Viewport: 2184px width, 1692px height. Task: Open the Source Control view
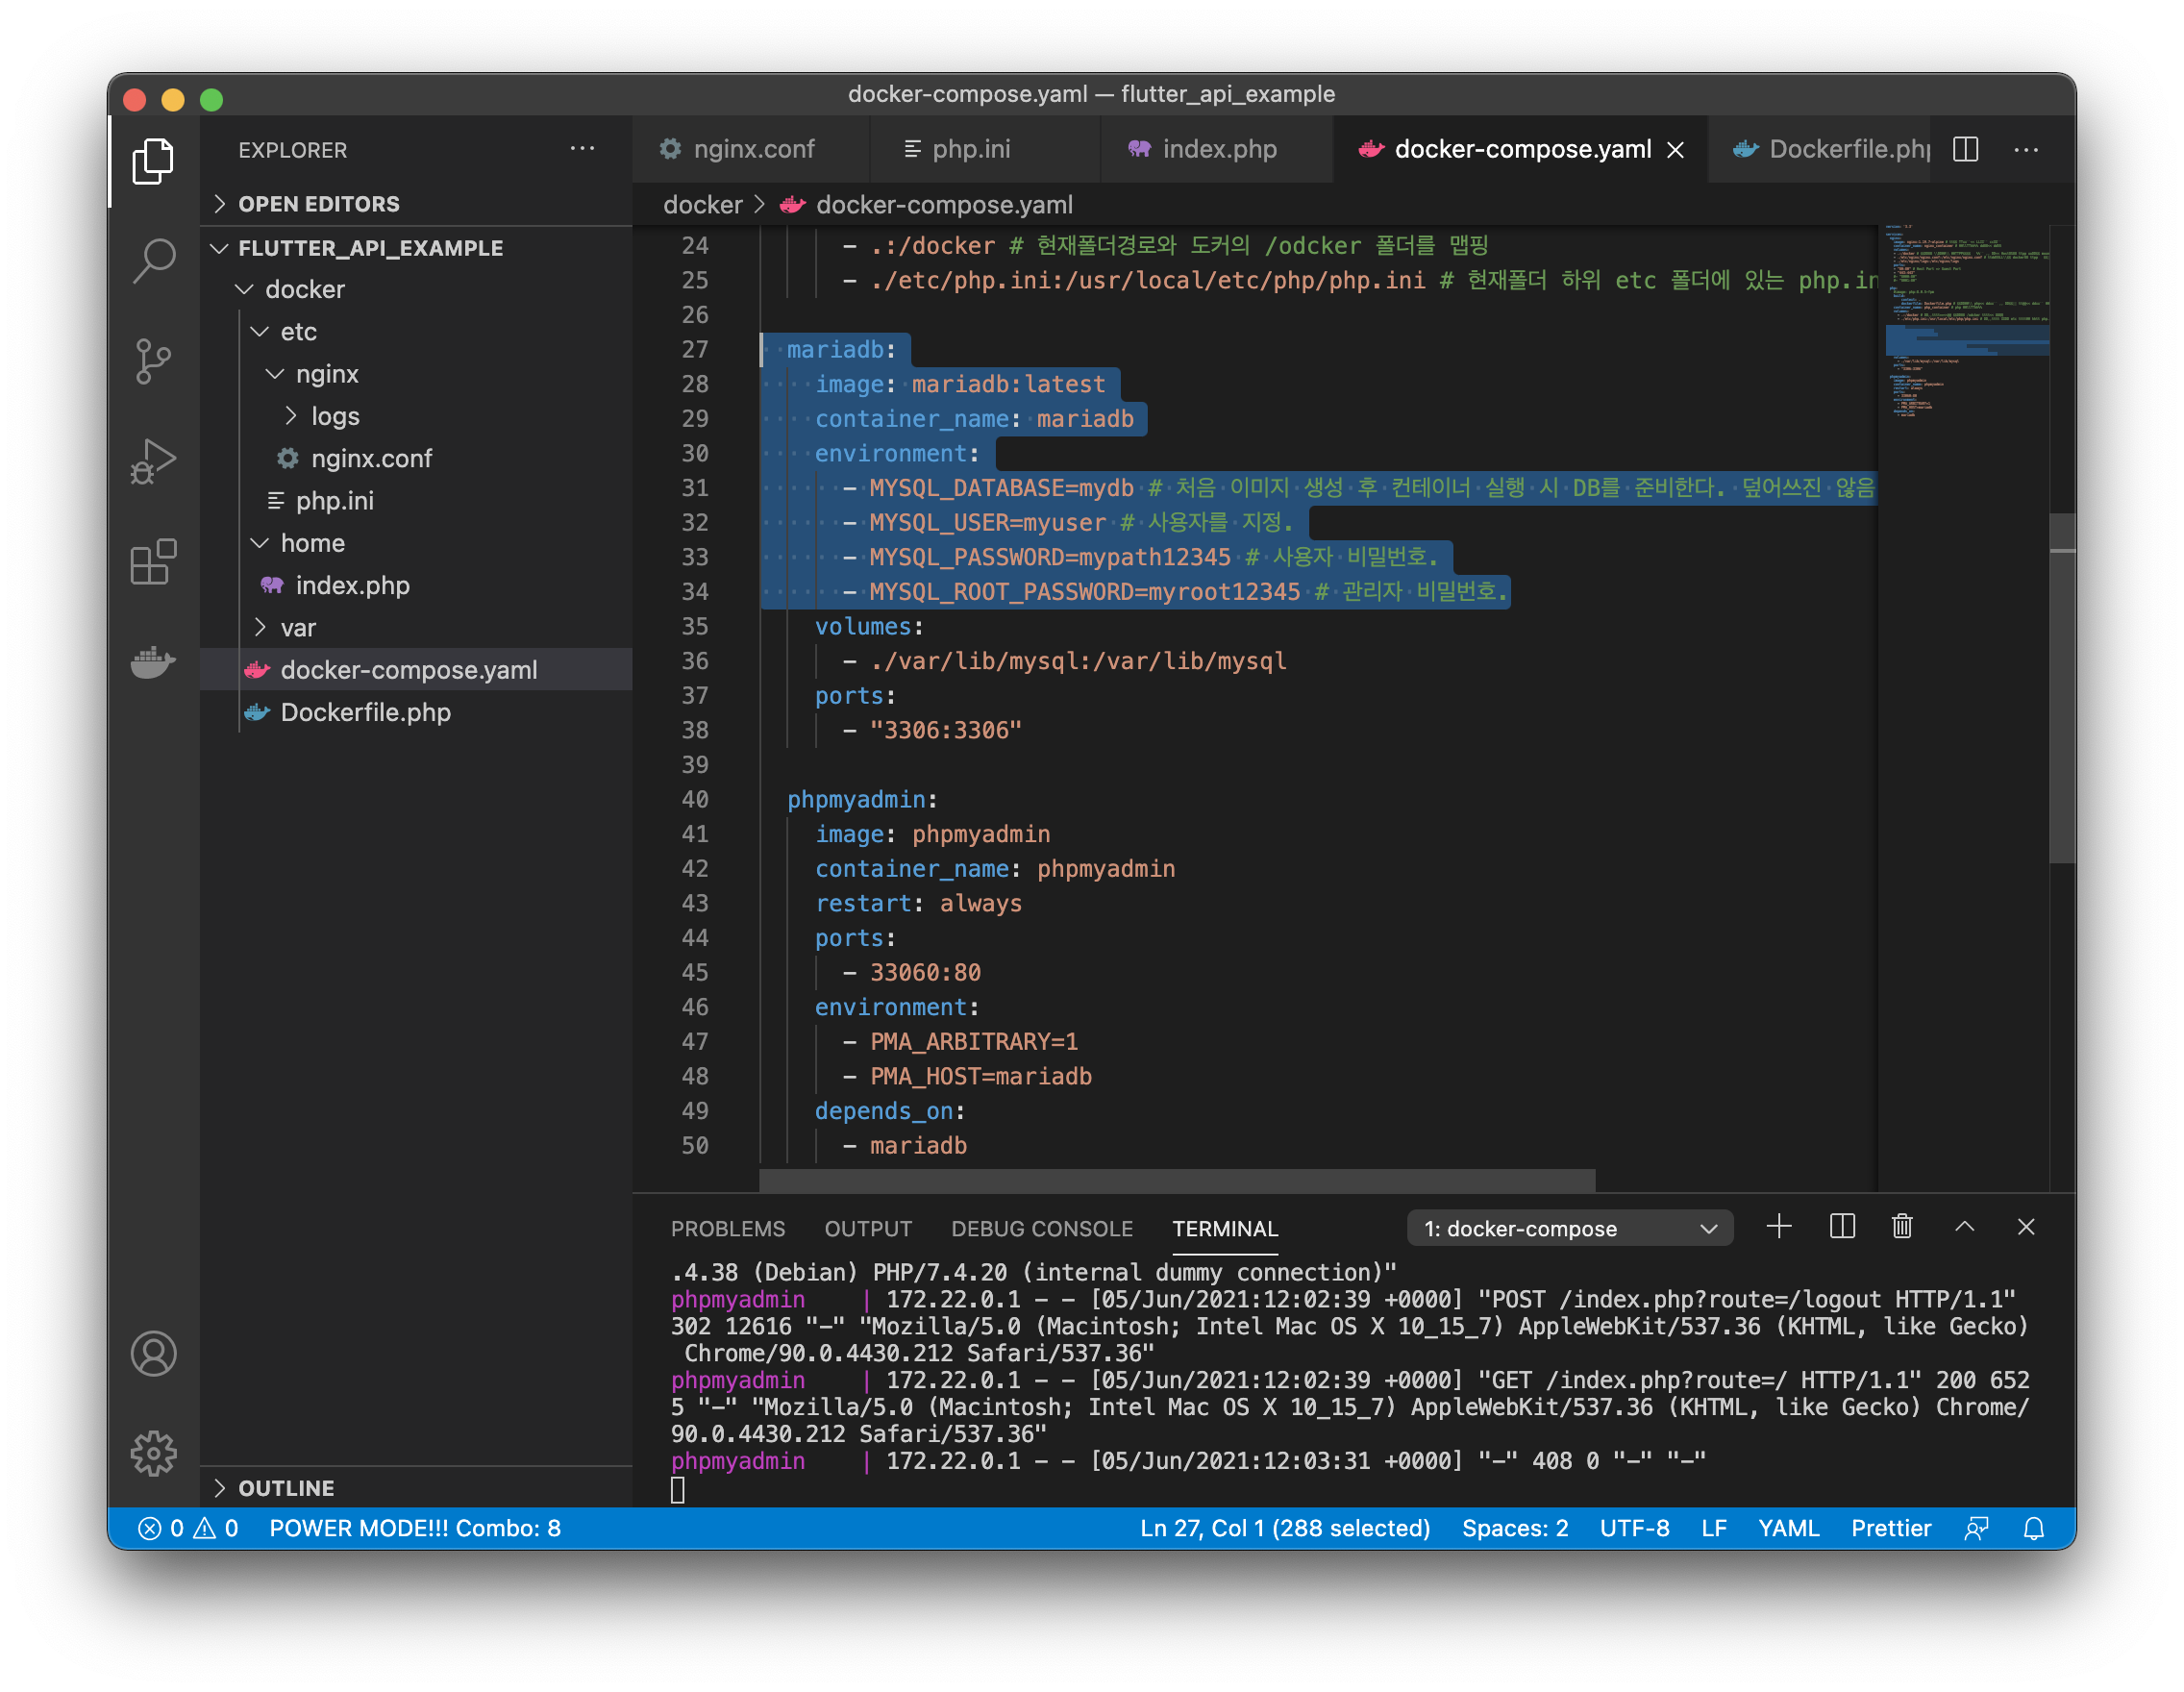[x=153, y=361]
